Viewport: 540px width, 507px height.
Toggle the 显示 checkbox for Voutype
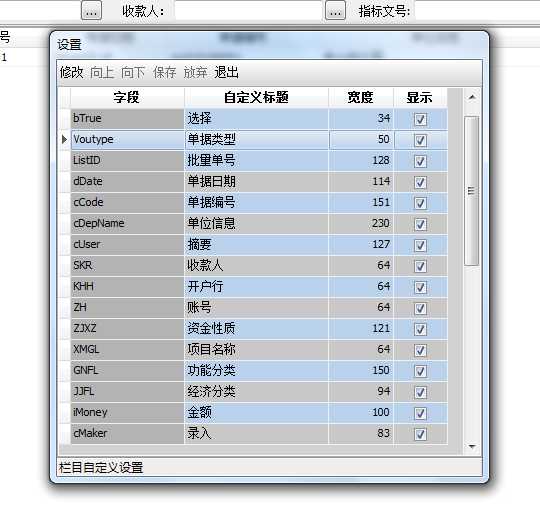[420, 140]
